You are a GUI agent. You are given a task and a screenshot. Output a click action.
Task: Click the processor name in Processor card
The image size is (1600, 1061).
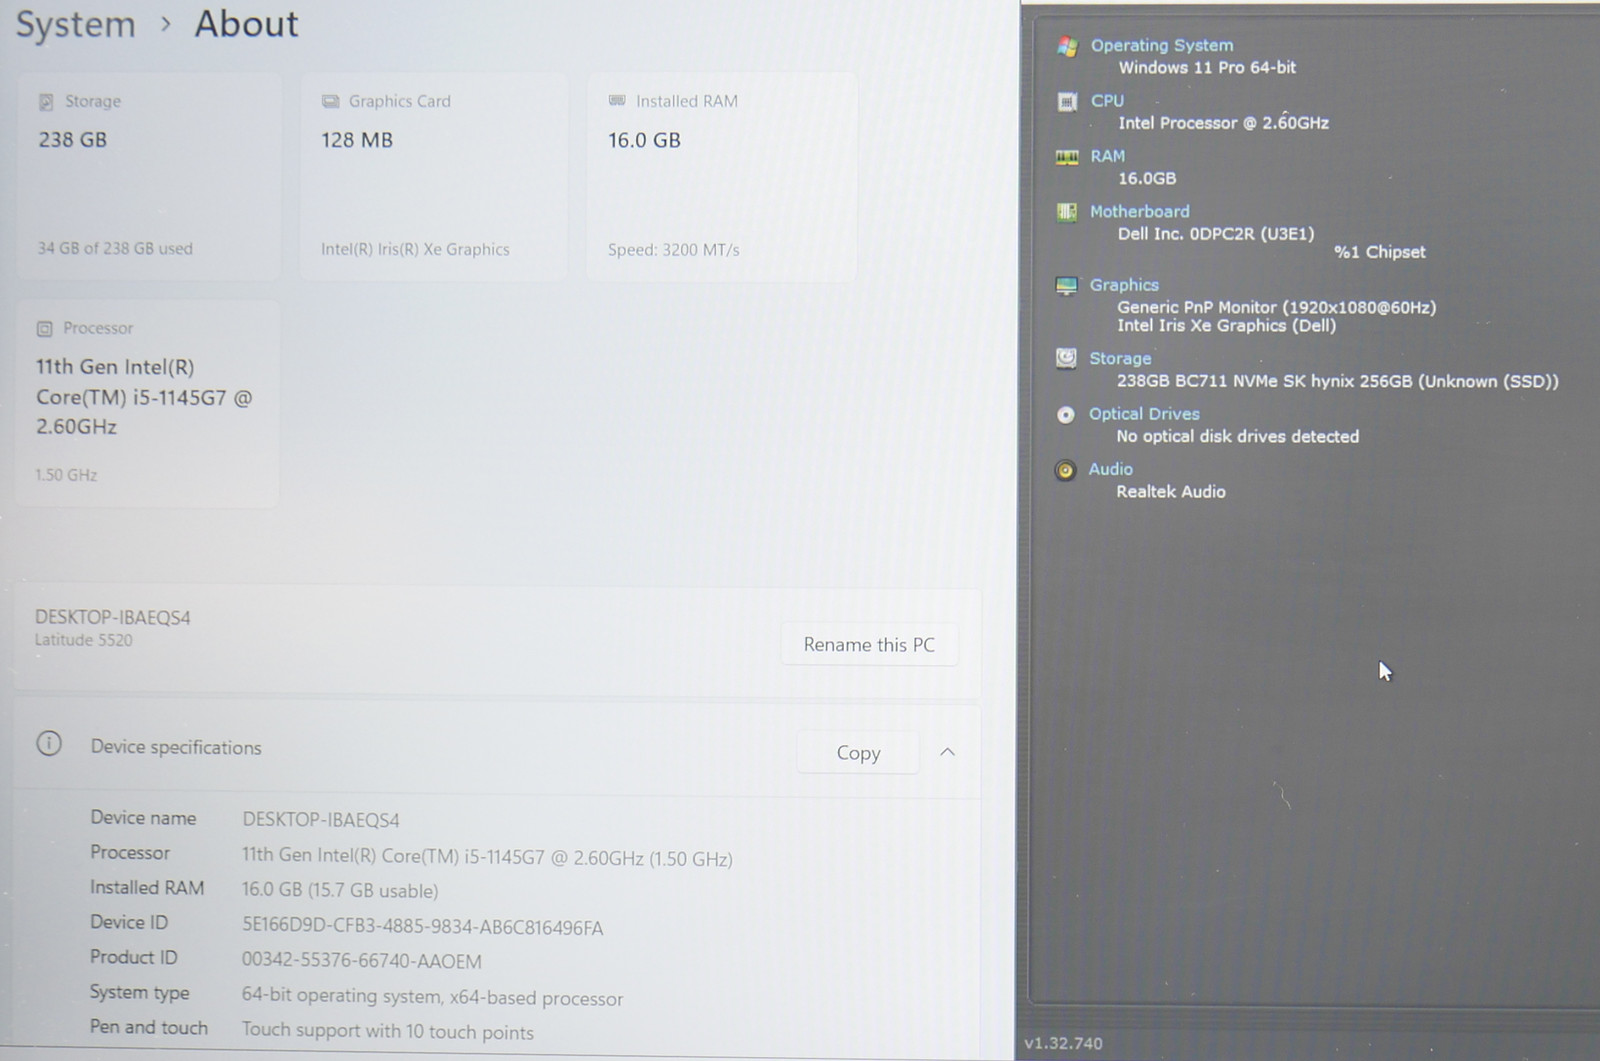(144, 397)
